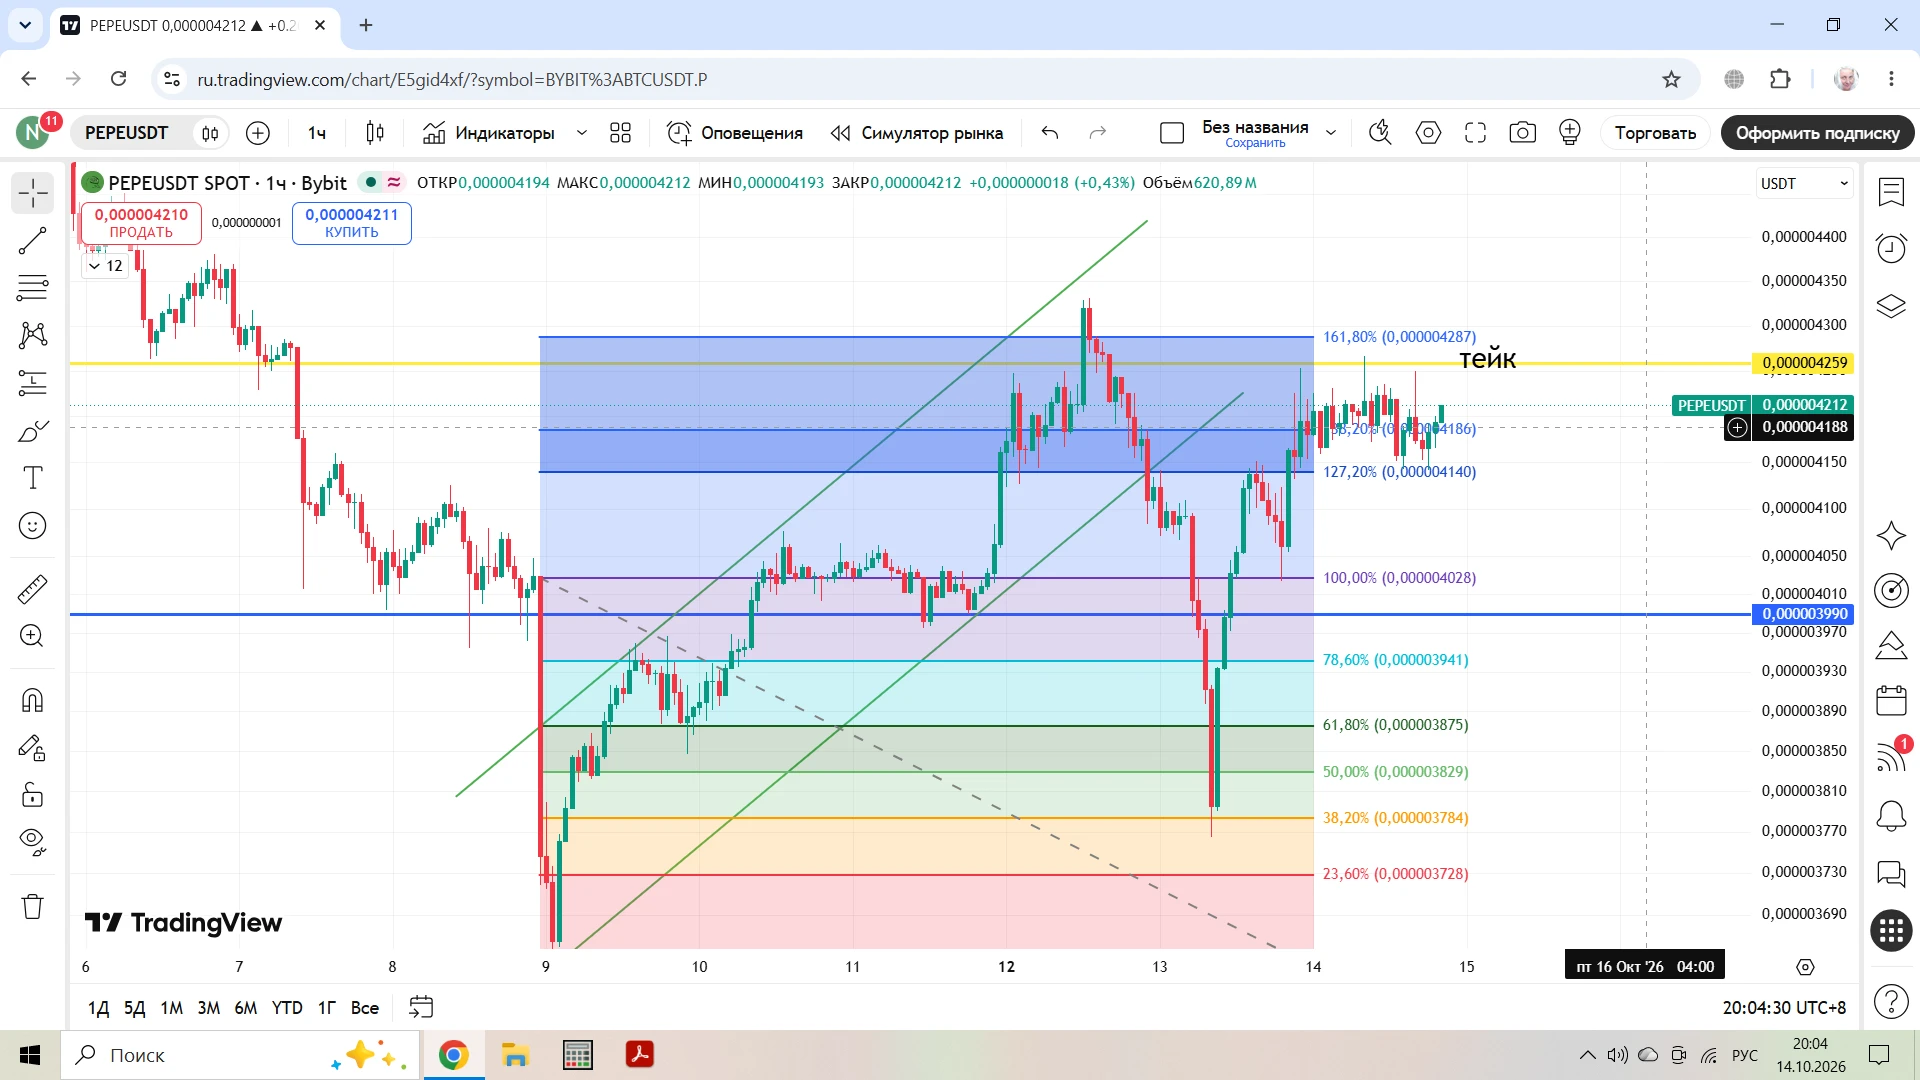Open the object tree layers panel
This screenshot has width=1920, height=1080.
tap(1891, 306)
